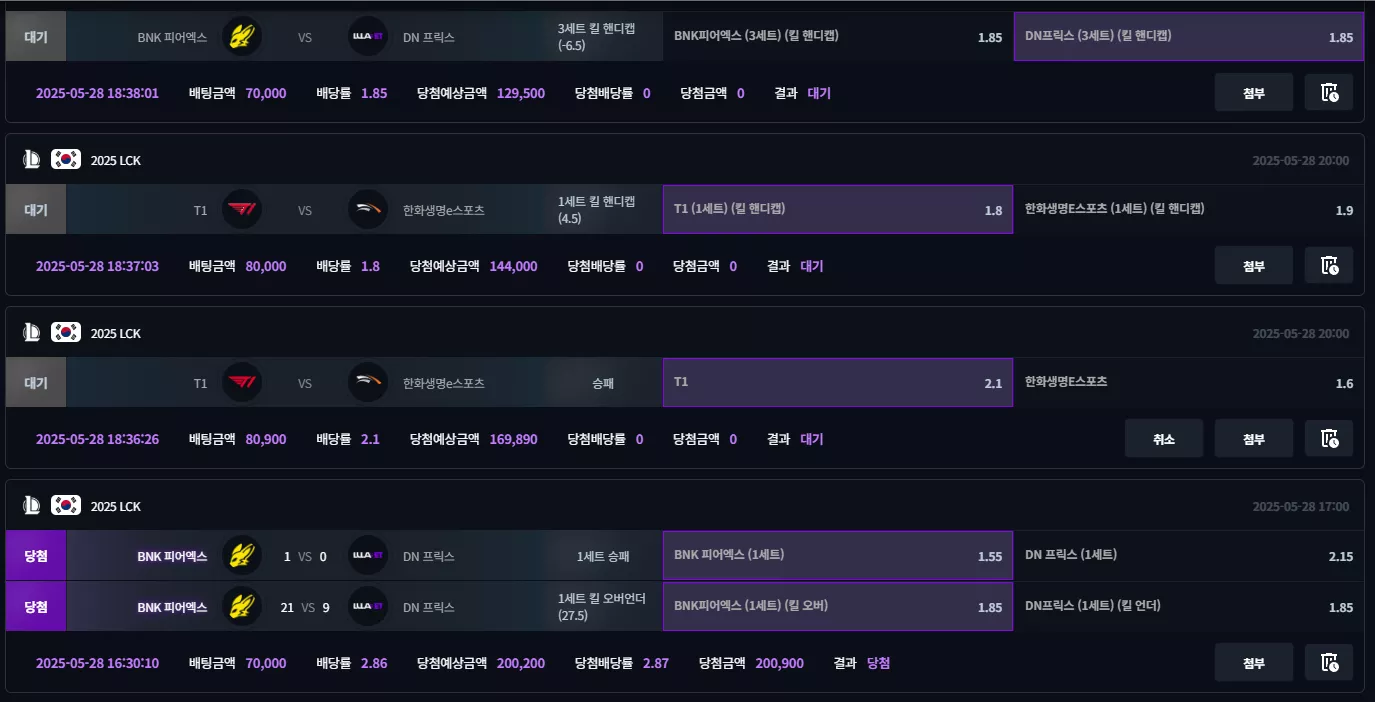
Task: Click the DN 프릭스 logo in the 1세트 킬 오버언더 row
Action: pos(367,607)
